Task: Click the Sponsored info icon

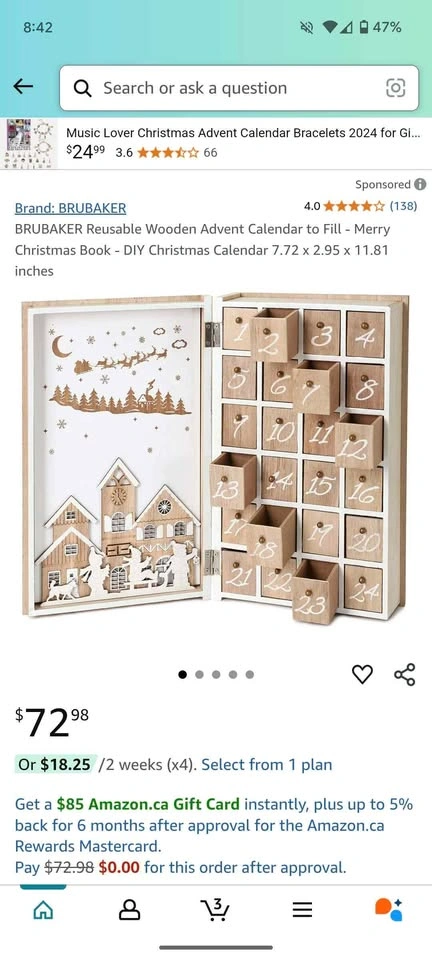Action: click(x=420, y=184)
